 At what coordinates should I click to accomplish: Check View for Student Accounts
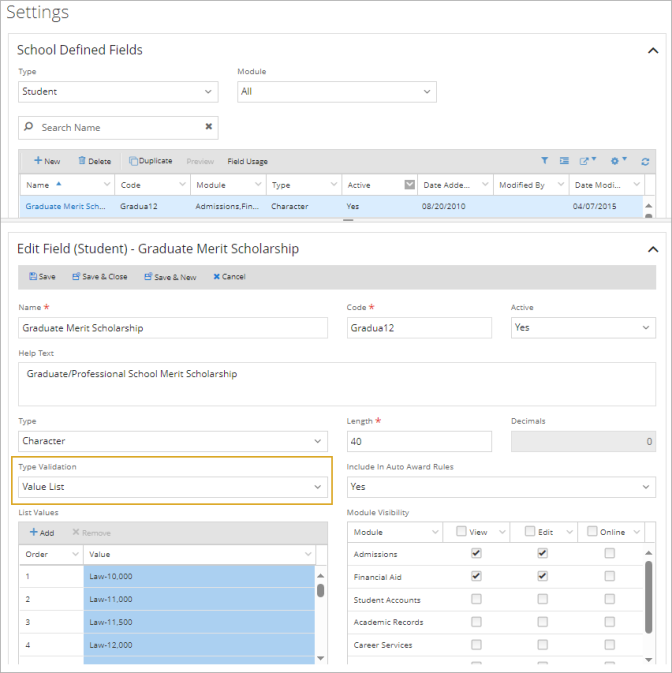pyautogui.click(x=476, y=599)
